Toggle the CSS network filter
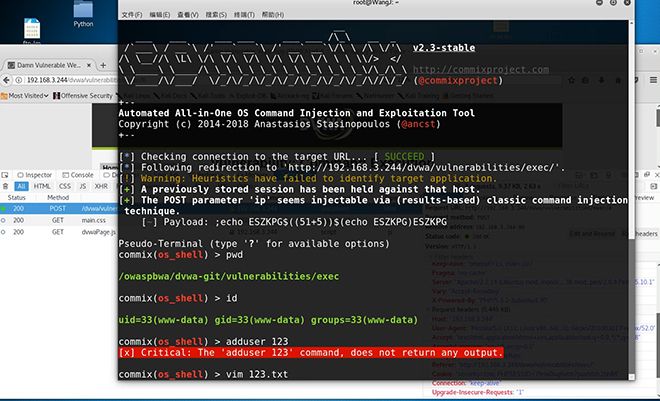Screen dimensions: 660x401 click(64, 186)
